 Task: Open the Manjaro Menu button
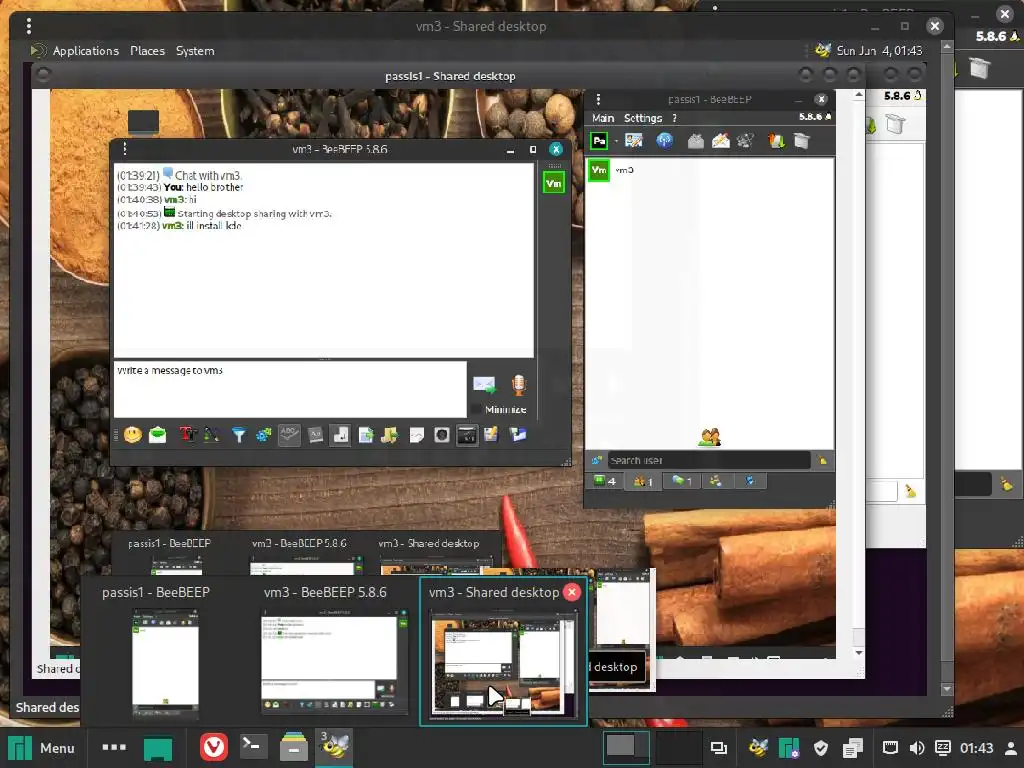click(x=41, y=748)
